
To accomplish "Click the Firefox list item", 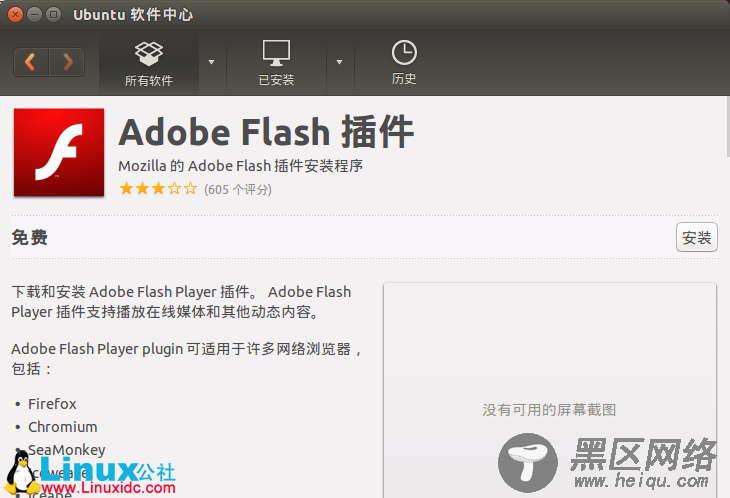I will click(x=52, y=404).
